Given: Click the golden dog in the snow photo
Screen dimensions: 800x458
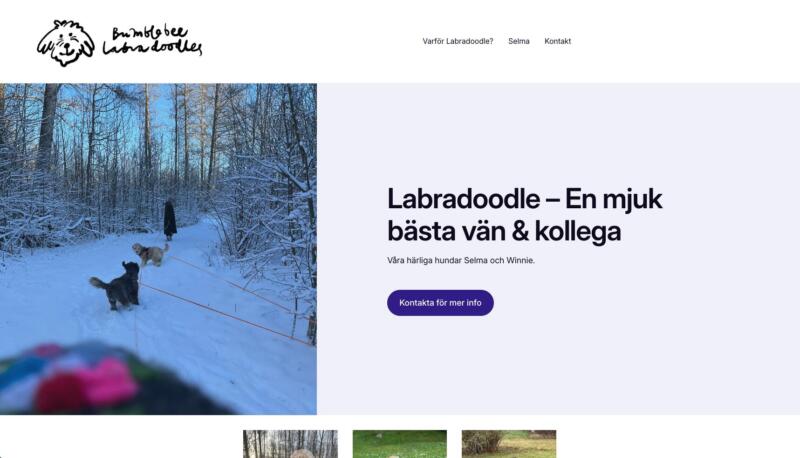Looking at the screenshot, I should [149, 254].
